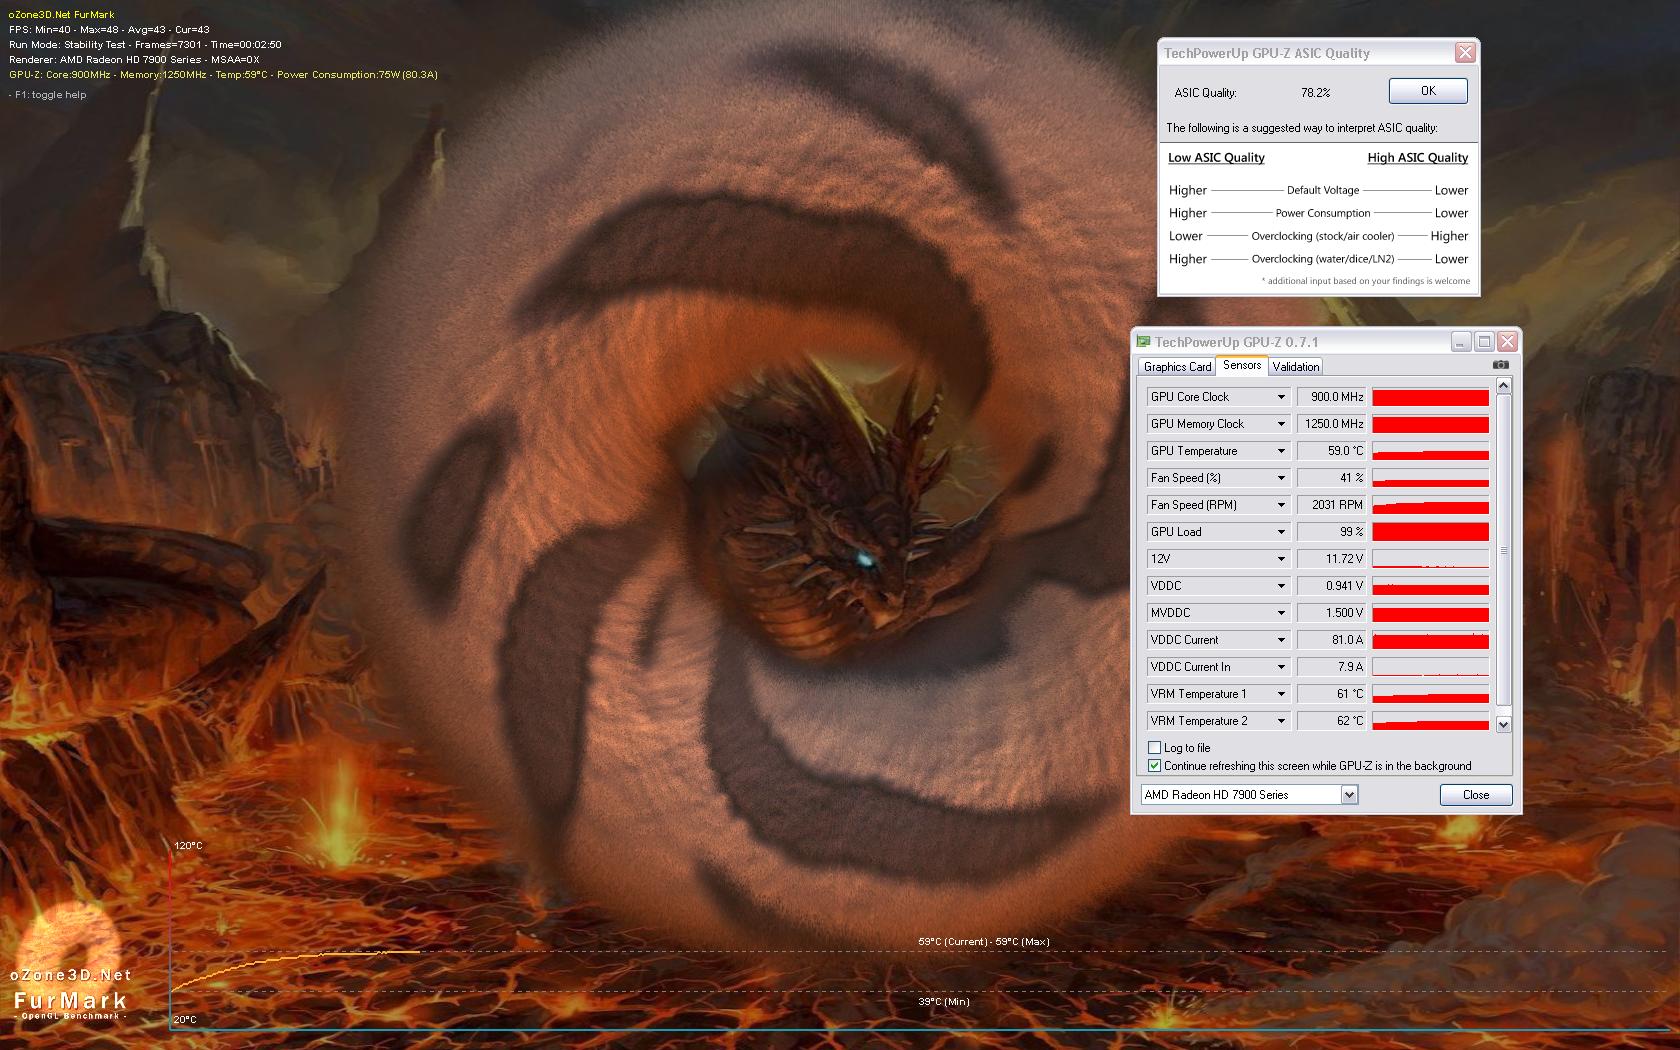Open the VRM Temperature 2 sensor dropdown
The height and width of the screenshot is (1050, 1680).
(x=1281, y=721)
